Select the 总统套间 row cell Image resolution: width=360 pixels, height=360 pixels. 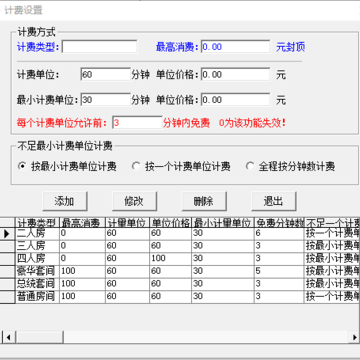[x=37, y=284]
